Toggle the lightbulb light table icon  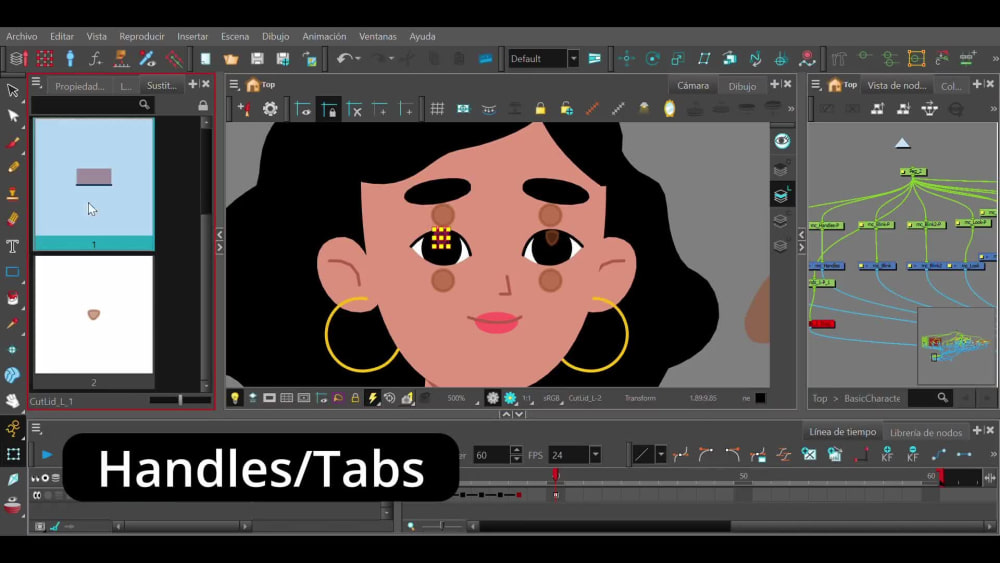coord(235,398)
